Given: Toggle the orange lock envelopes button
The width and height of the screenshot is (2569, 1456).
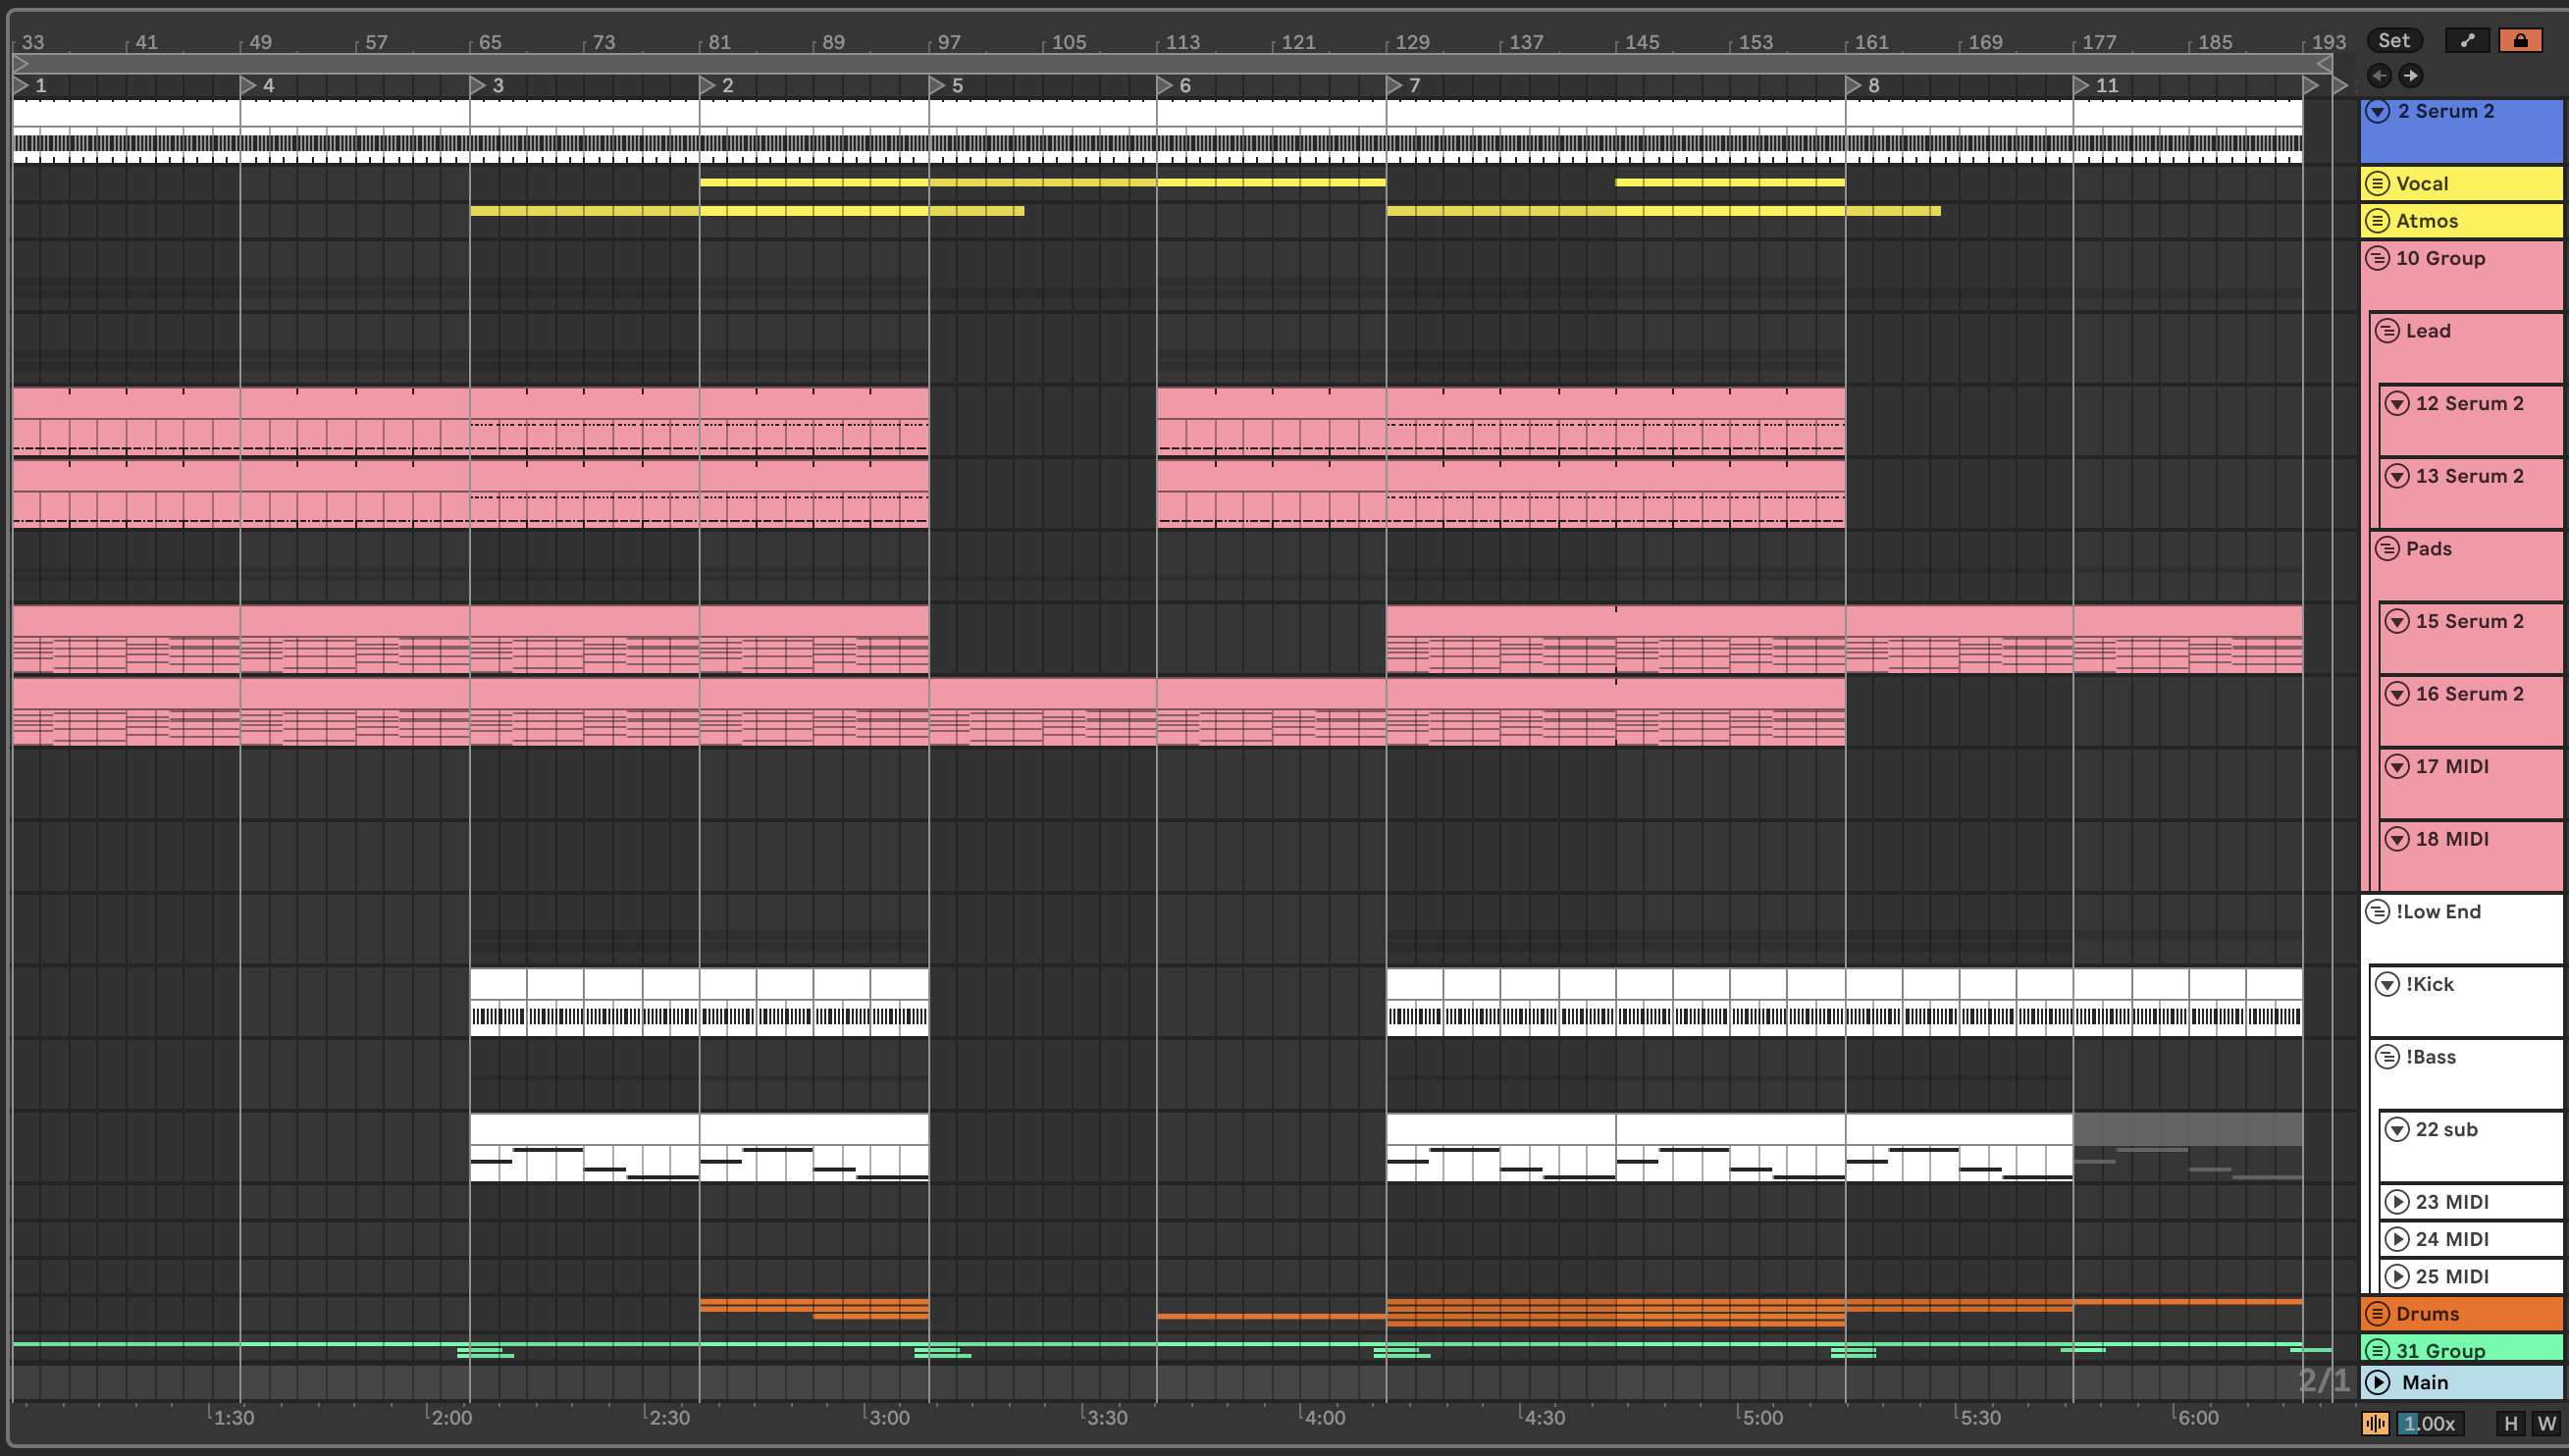Looking at the screenshot, I should point(2519,40).
